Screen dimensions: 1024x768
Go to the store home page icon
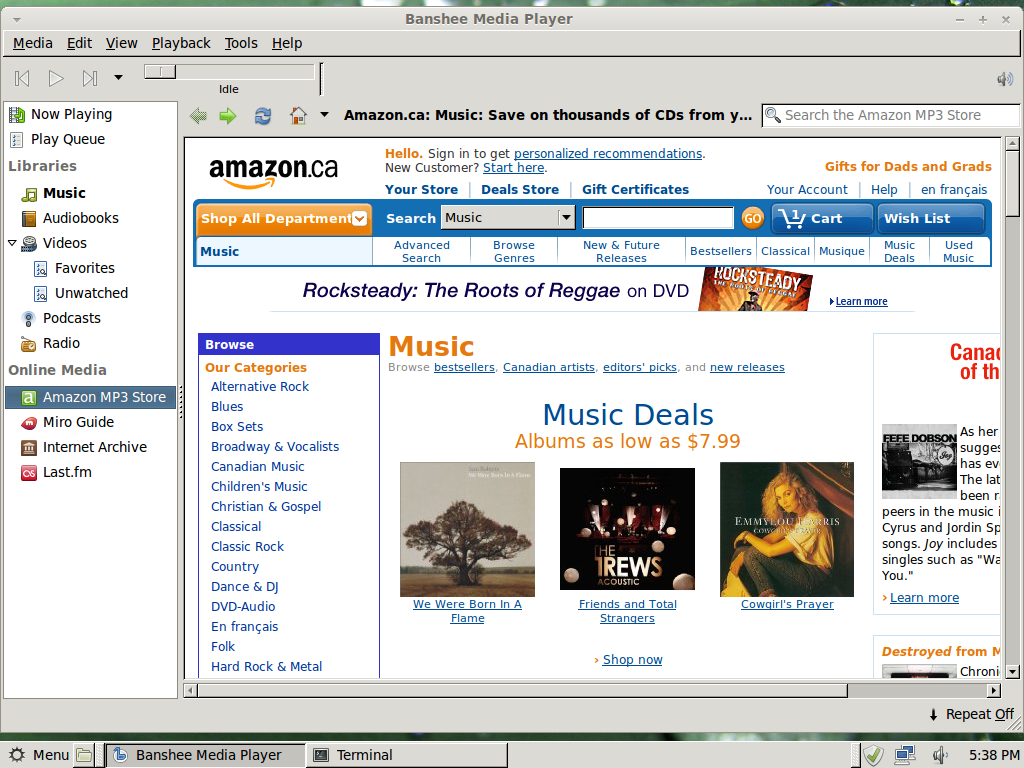tap(298, 116)
